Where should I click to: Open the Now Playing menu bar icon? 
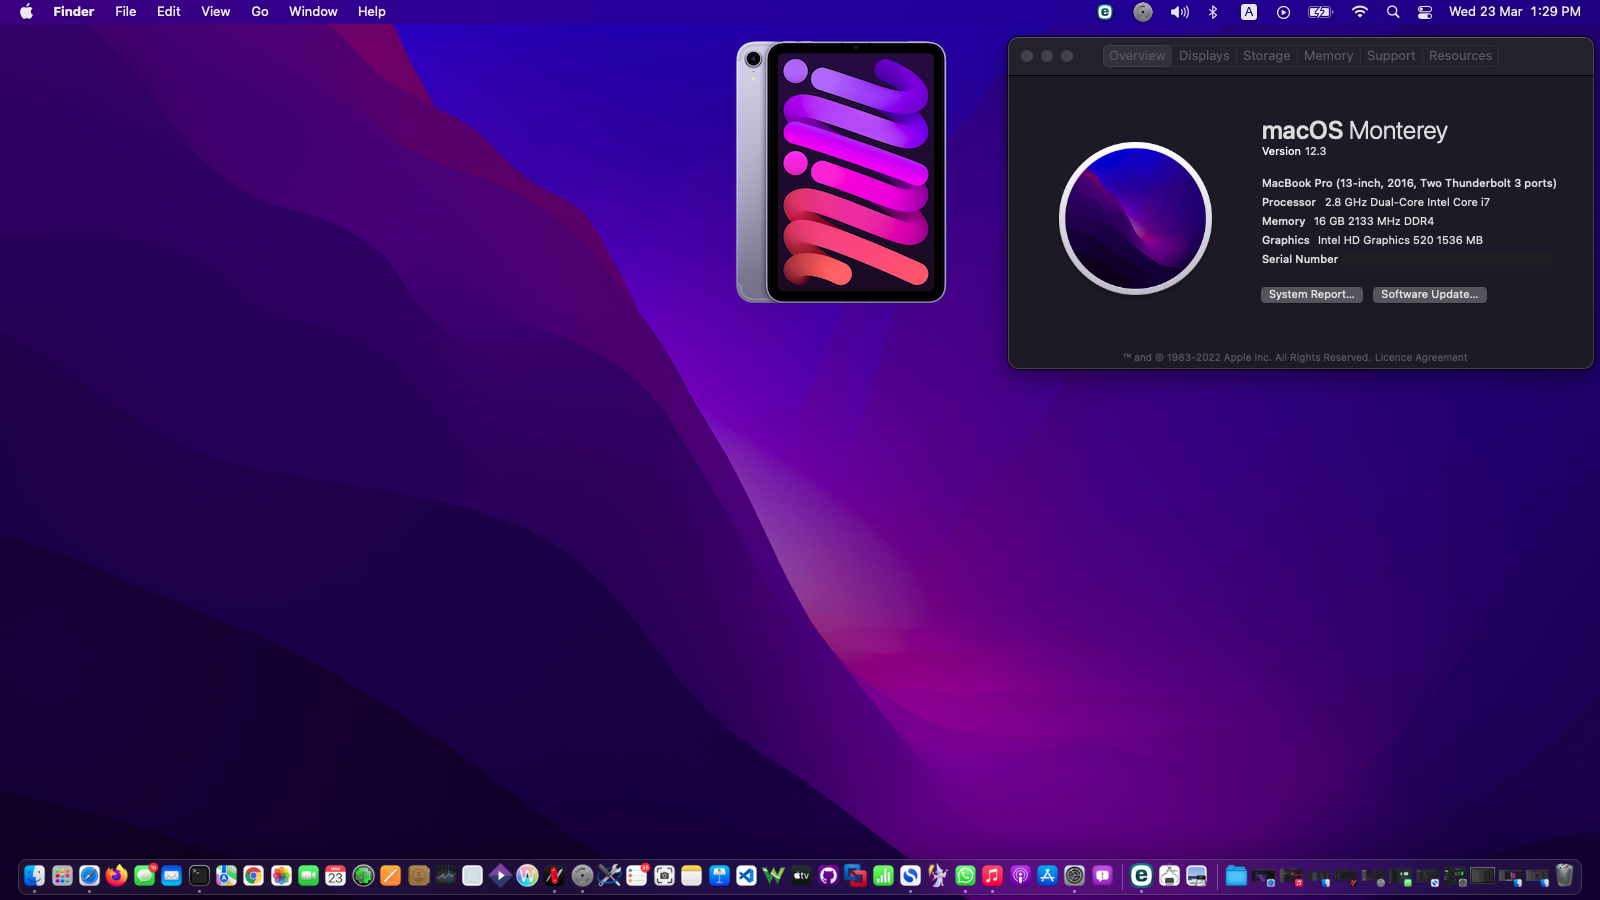click(x=1283, y=12)
